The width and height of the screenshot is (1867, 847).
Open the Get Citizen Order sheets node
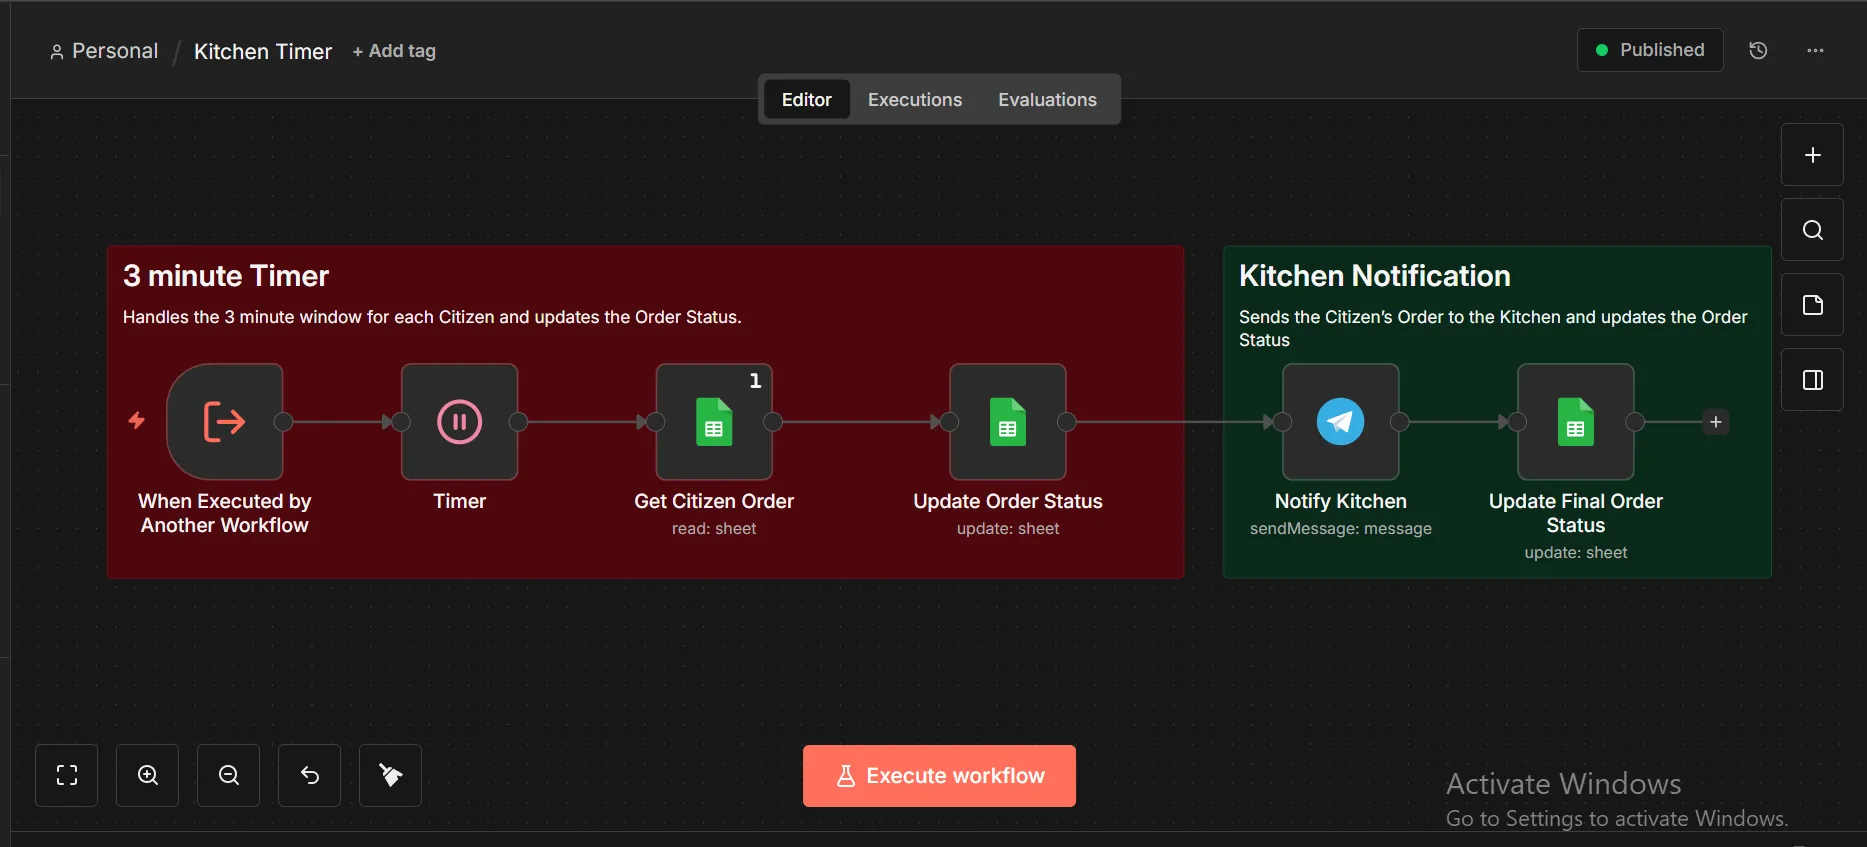pos(714,422)
